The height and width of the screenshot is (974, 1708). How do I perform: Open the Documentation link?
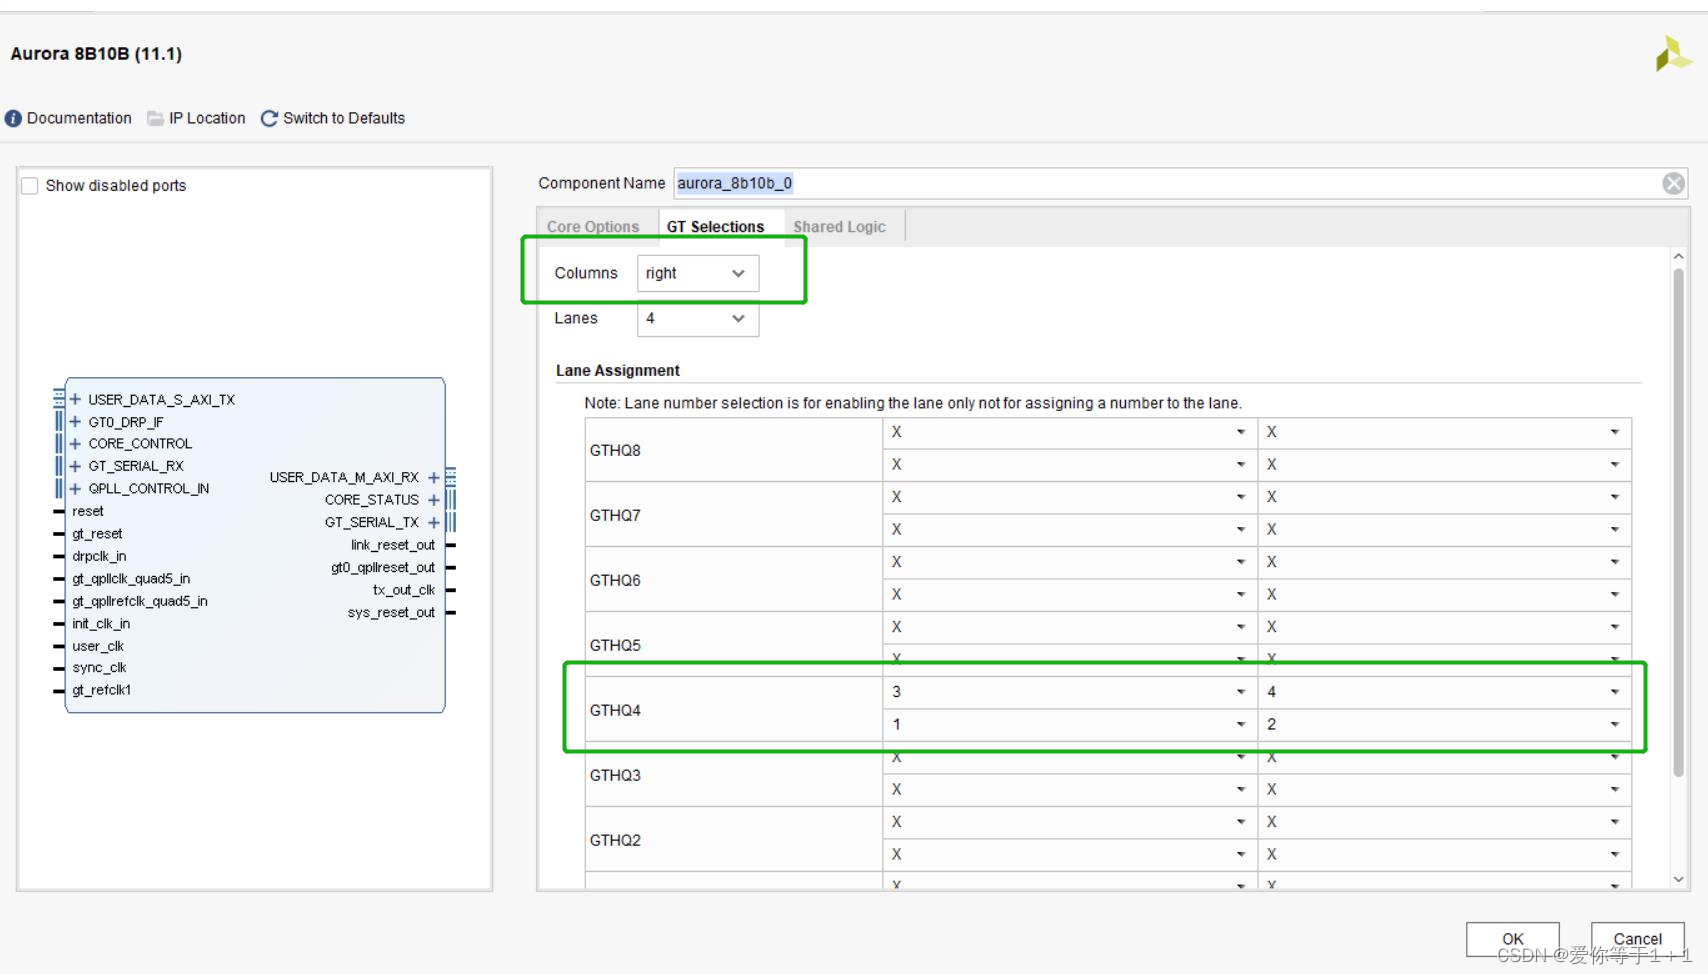click(79, 118)
